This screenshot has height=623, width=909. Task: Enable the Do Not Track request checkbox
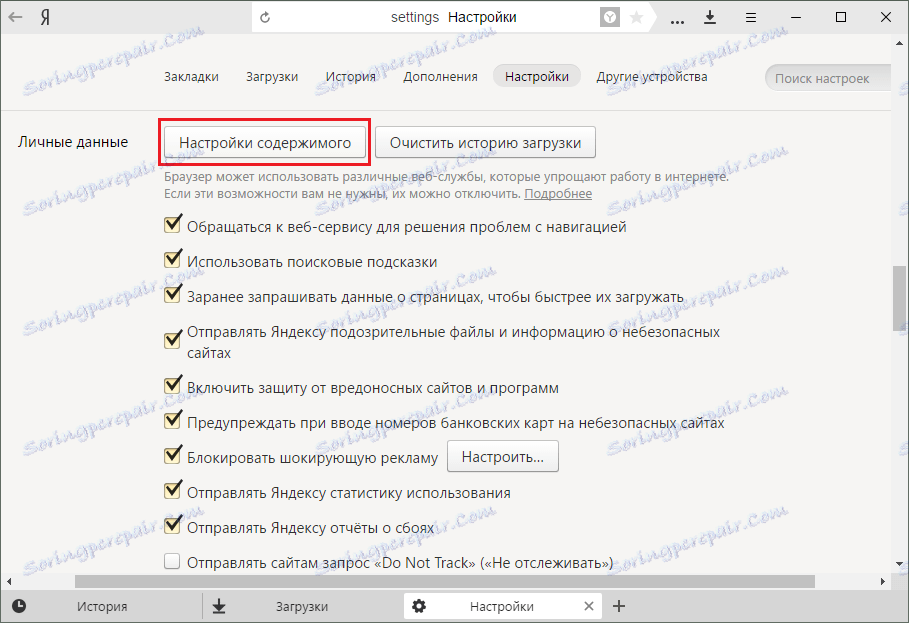(172, 562)
